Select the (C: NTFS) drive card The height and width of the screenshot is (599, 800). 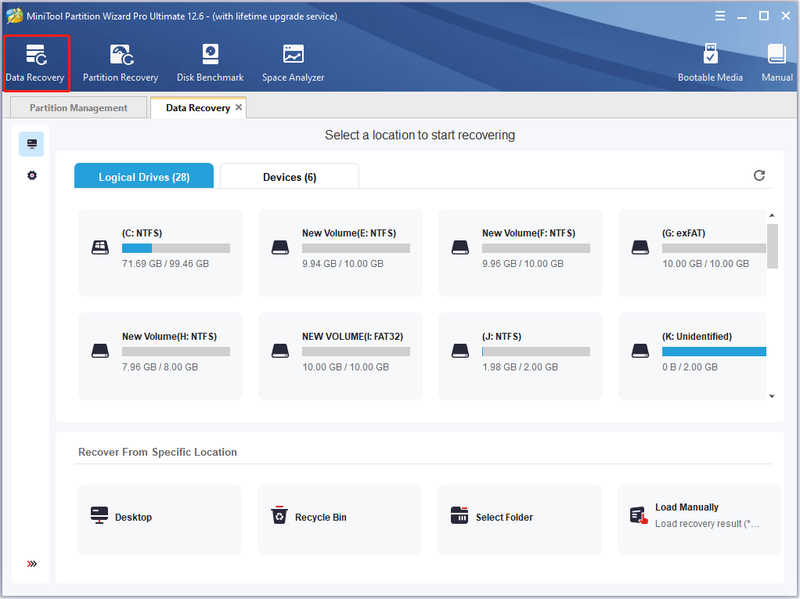[160, 253]
